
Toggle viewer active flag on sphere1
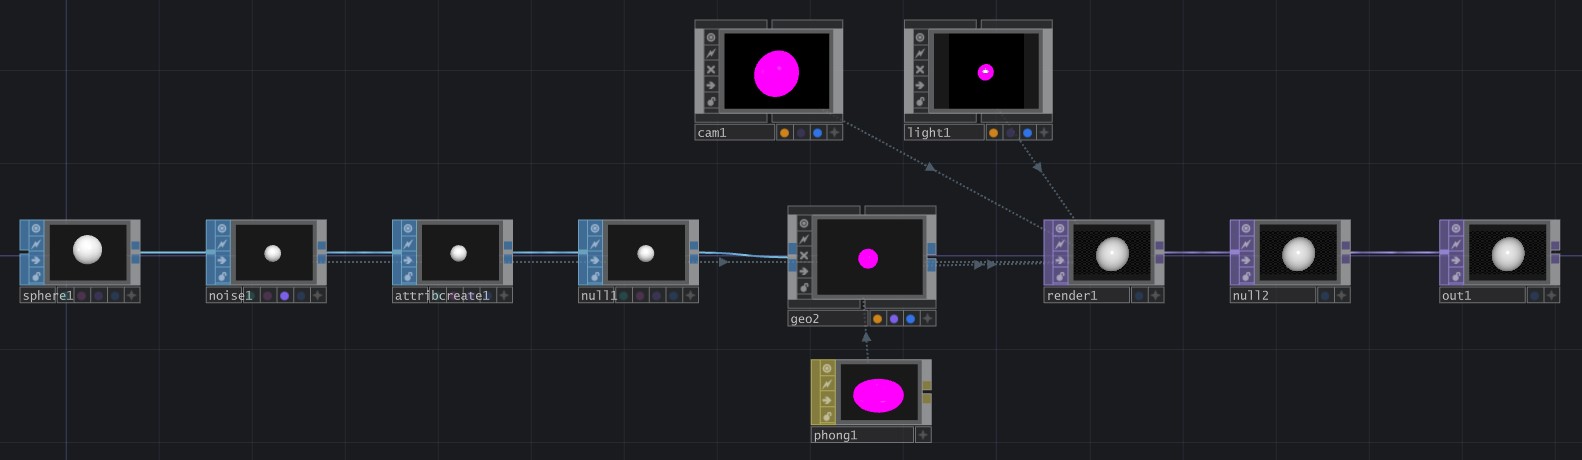pyautogui.click(x=36, y=228)
